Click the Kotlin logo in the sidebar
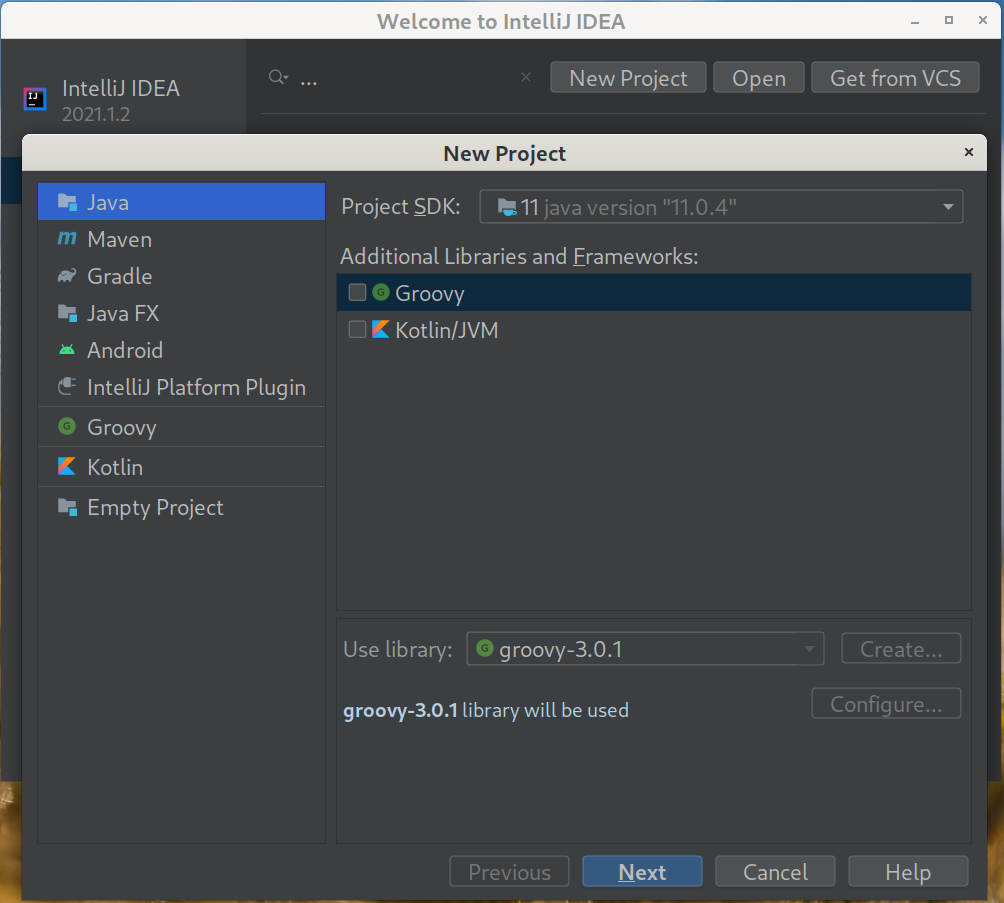Image resolution: width=1004 pixels, height=903 pixels. click(x=66, y=466)
